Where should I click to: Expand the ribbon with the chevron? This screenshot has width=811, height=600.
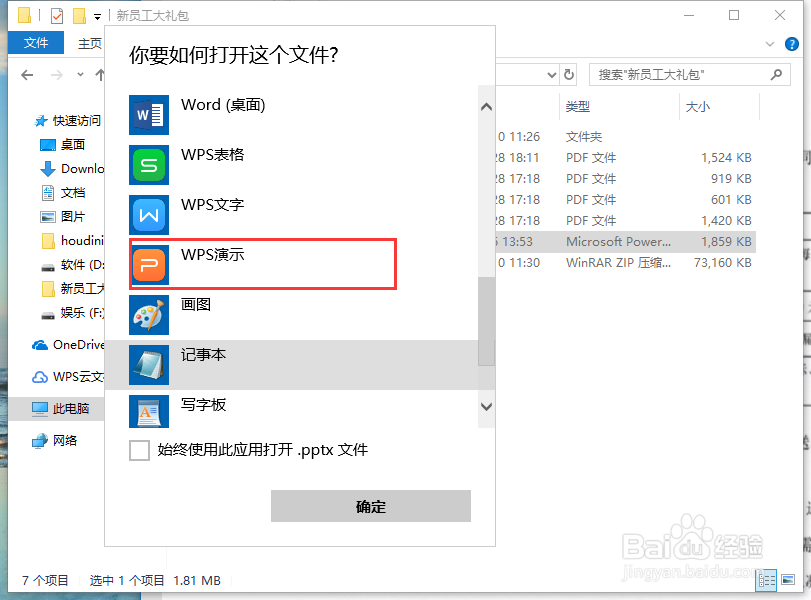point(770,44)
